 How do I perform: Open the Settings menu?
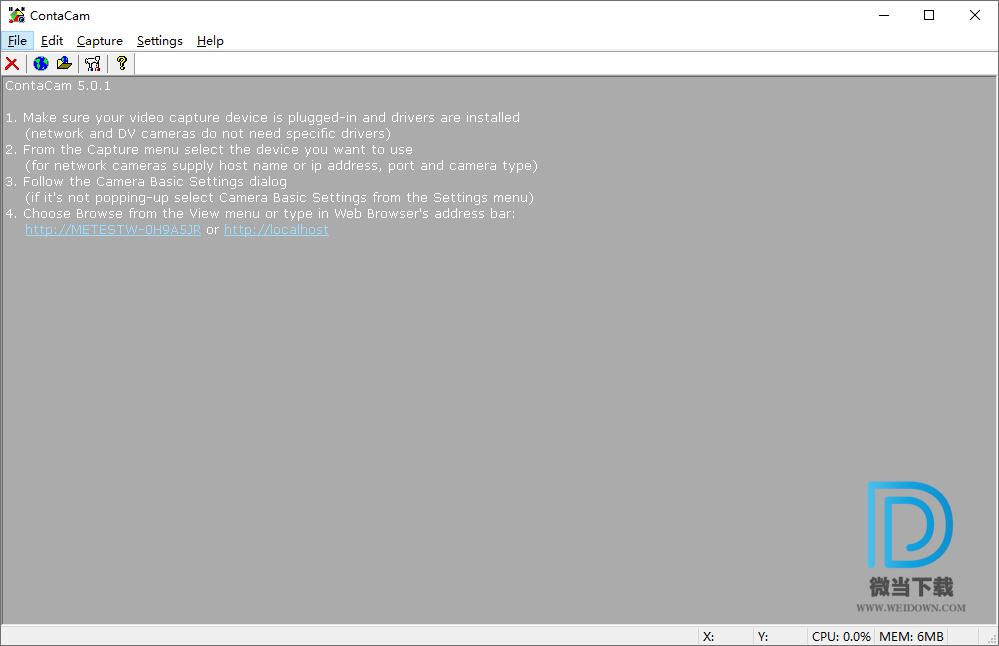point(160,41)
